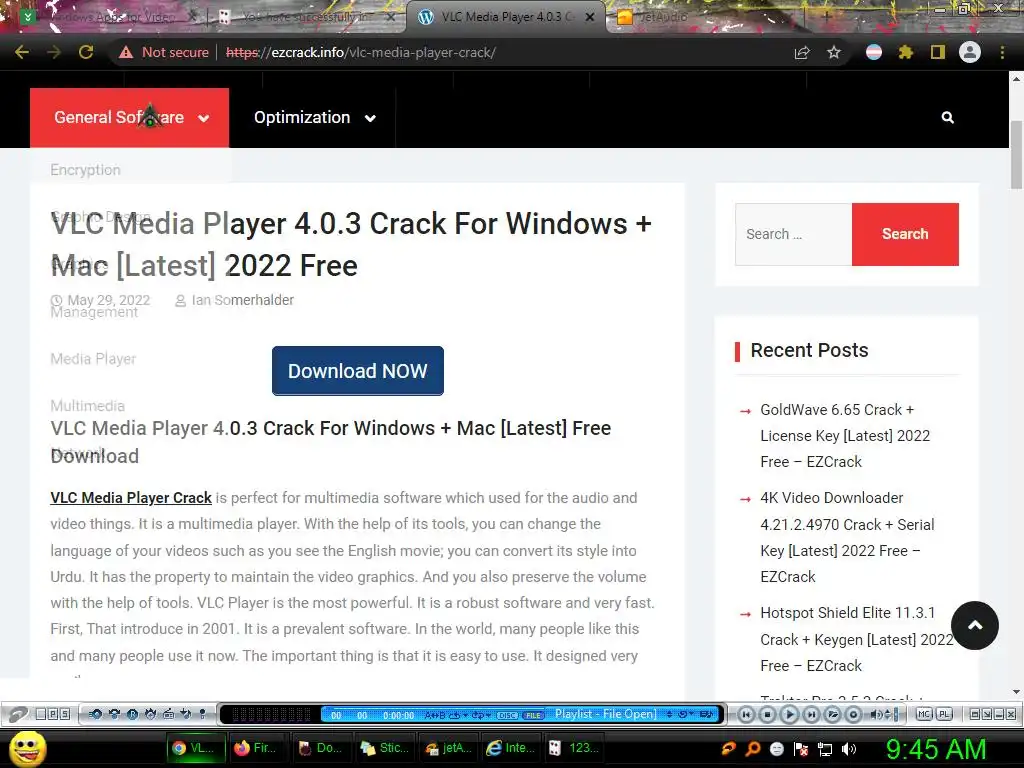Click the red Search button
This screenshot has width=1024, height=768.
[x=905, y=234]
